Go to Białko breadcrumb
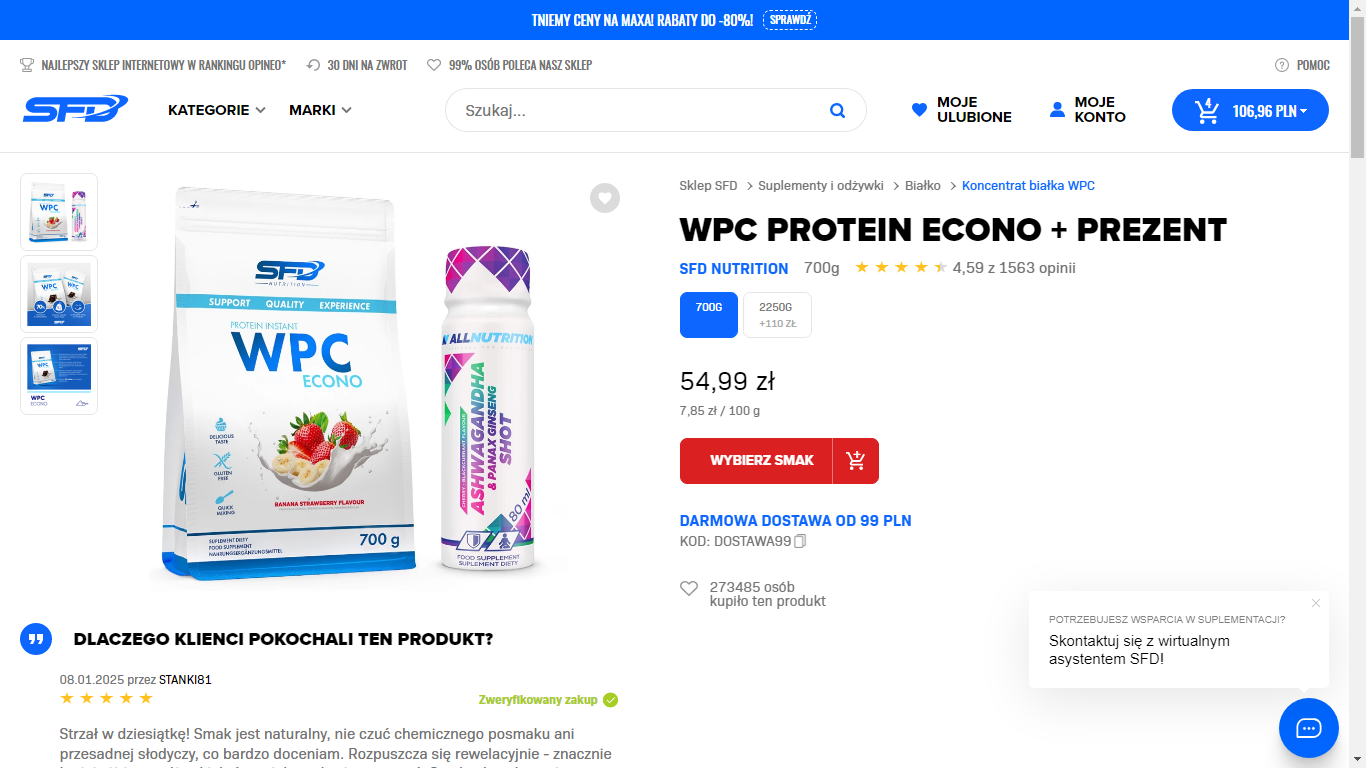1366x768 pixels. [922, 186]
